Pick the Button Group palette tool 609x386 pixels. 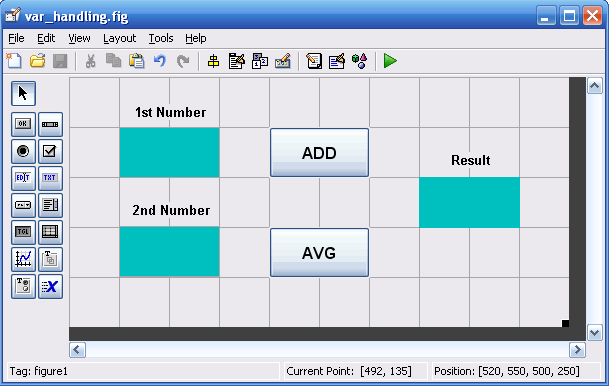point(23,286)
